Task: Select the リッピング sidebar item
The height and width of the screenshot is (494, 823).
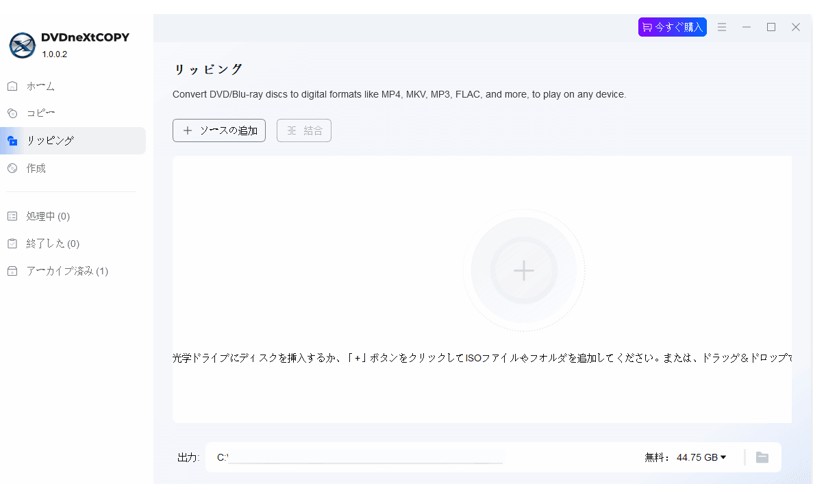Action: 73,141
